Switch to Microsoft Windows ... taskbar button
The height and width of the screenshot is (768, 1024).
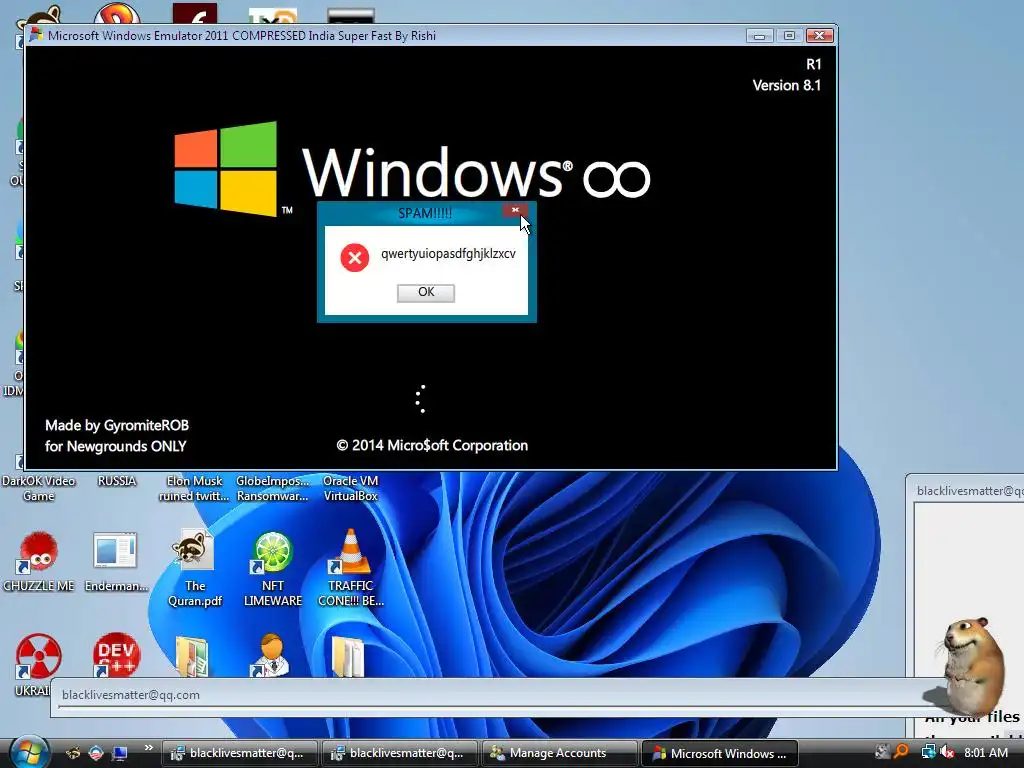[719, 753]
